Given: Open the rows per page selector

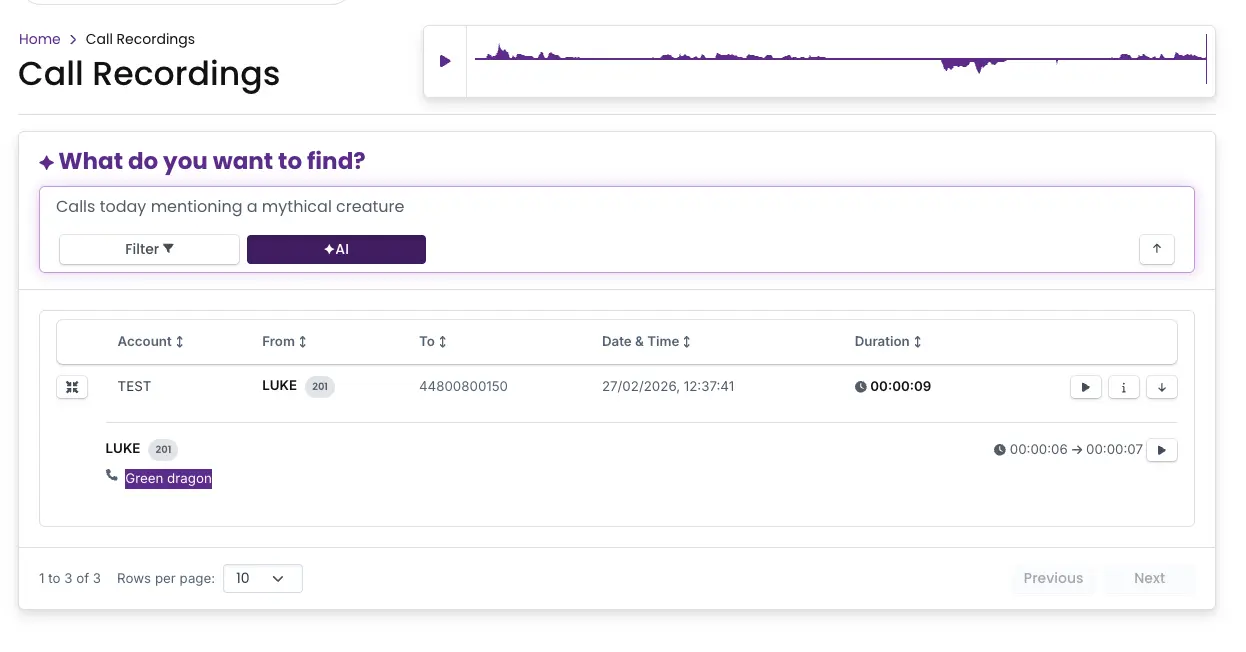Looking at the screenshot, I should [262, 578].
